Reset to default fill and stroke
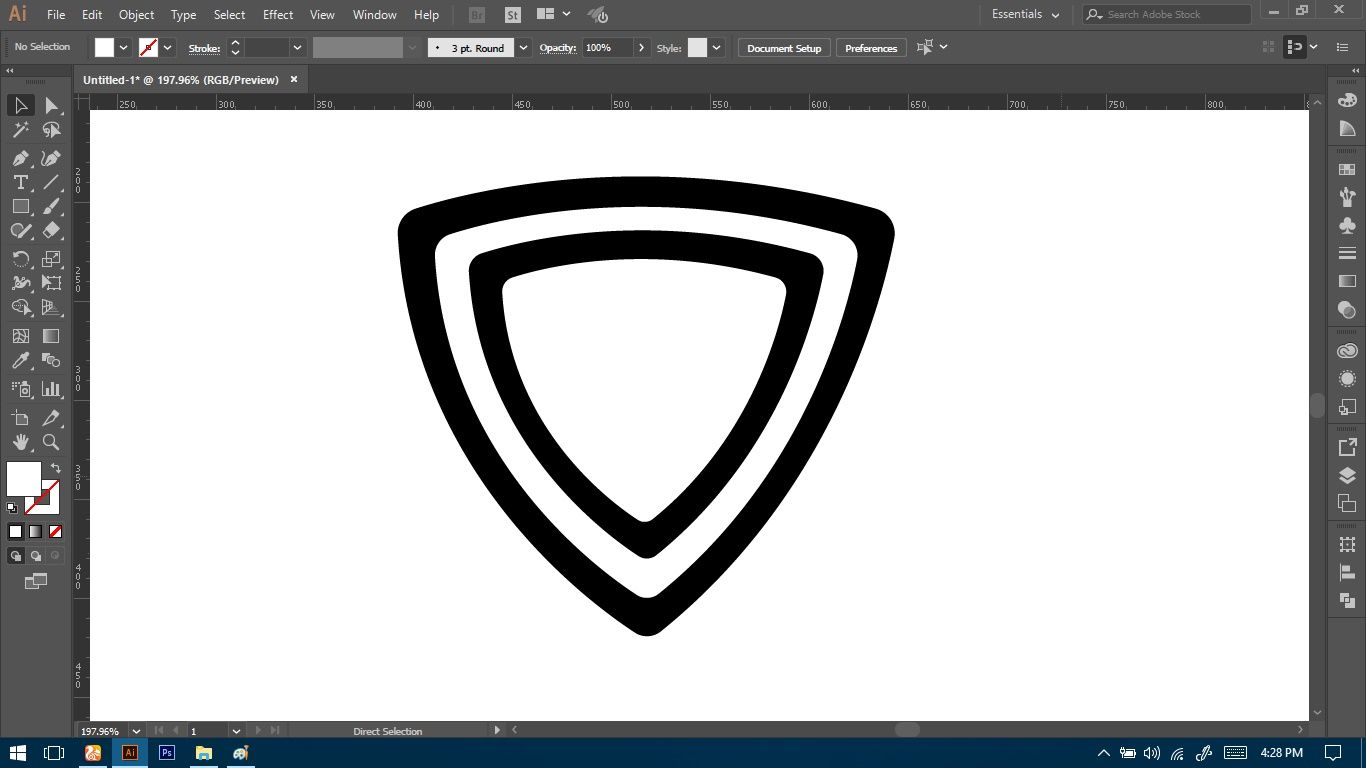The image size is (1366, 768). point(12,508)
